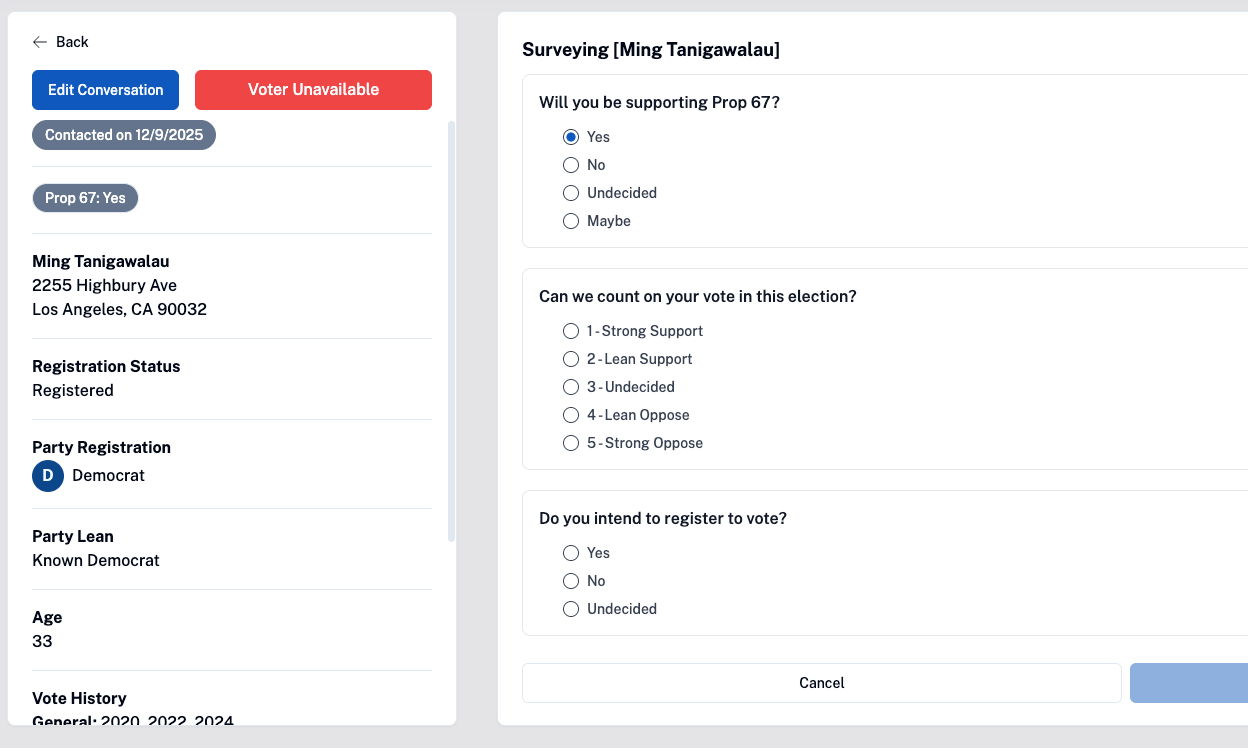Open Edit Conversation

pos(105,90)
